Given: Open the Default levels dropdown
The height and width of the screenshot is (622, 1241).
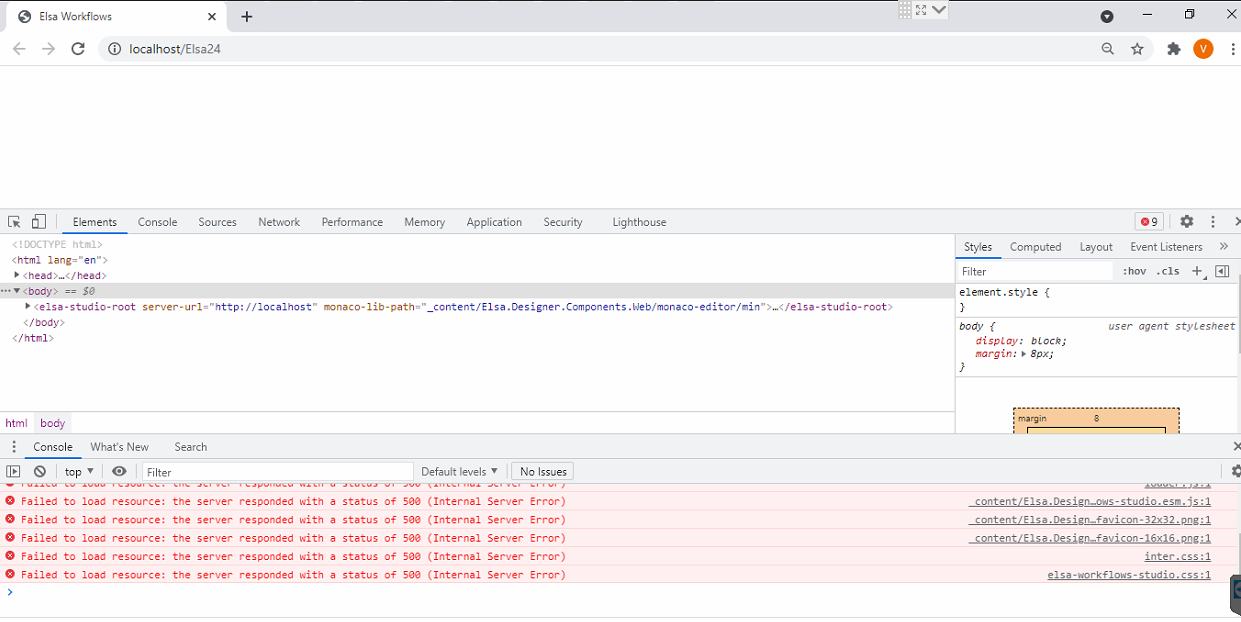Looking at the screenshot, I should point(459,471).
